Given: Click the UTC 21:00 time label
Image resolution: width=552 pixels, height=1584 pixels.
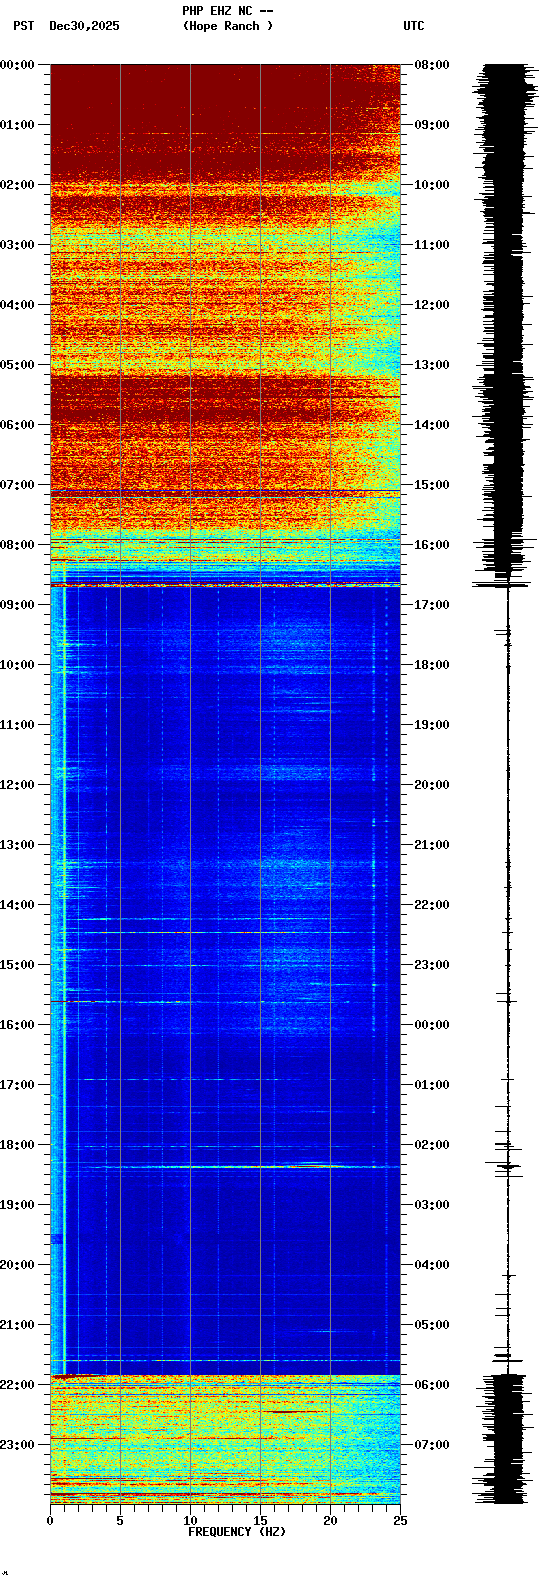Looking at the screenshot, I should click(x=431, y=845).
